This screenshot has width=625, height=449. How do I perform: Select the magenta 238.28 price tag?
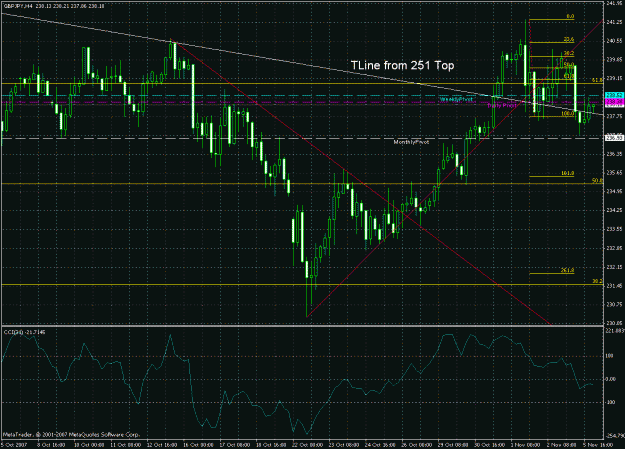[x=614, y=102]
